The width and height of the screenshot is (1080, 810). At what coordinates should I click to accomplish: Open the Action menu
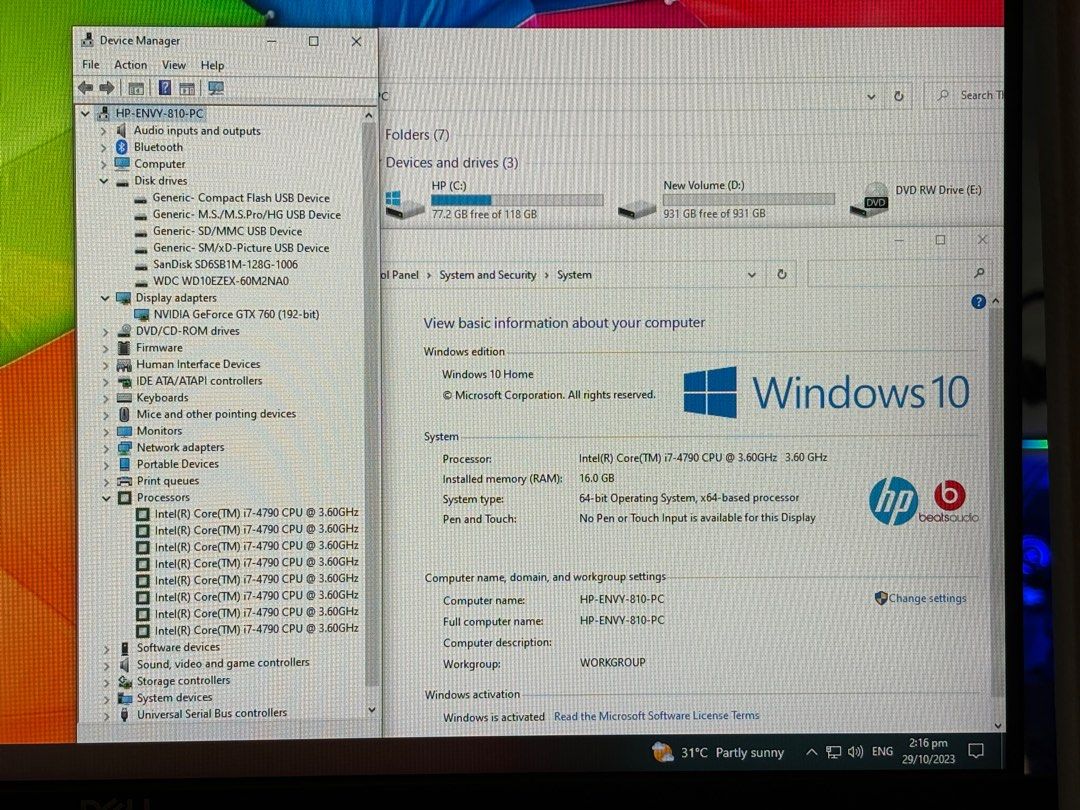(130, 65)
